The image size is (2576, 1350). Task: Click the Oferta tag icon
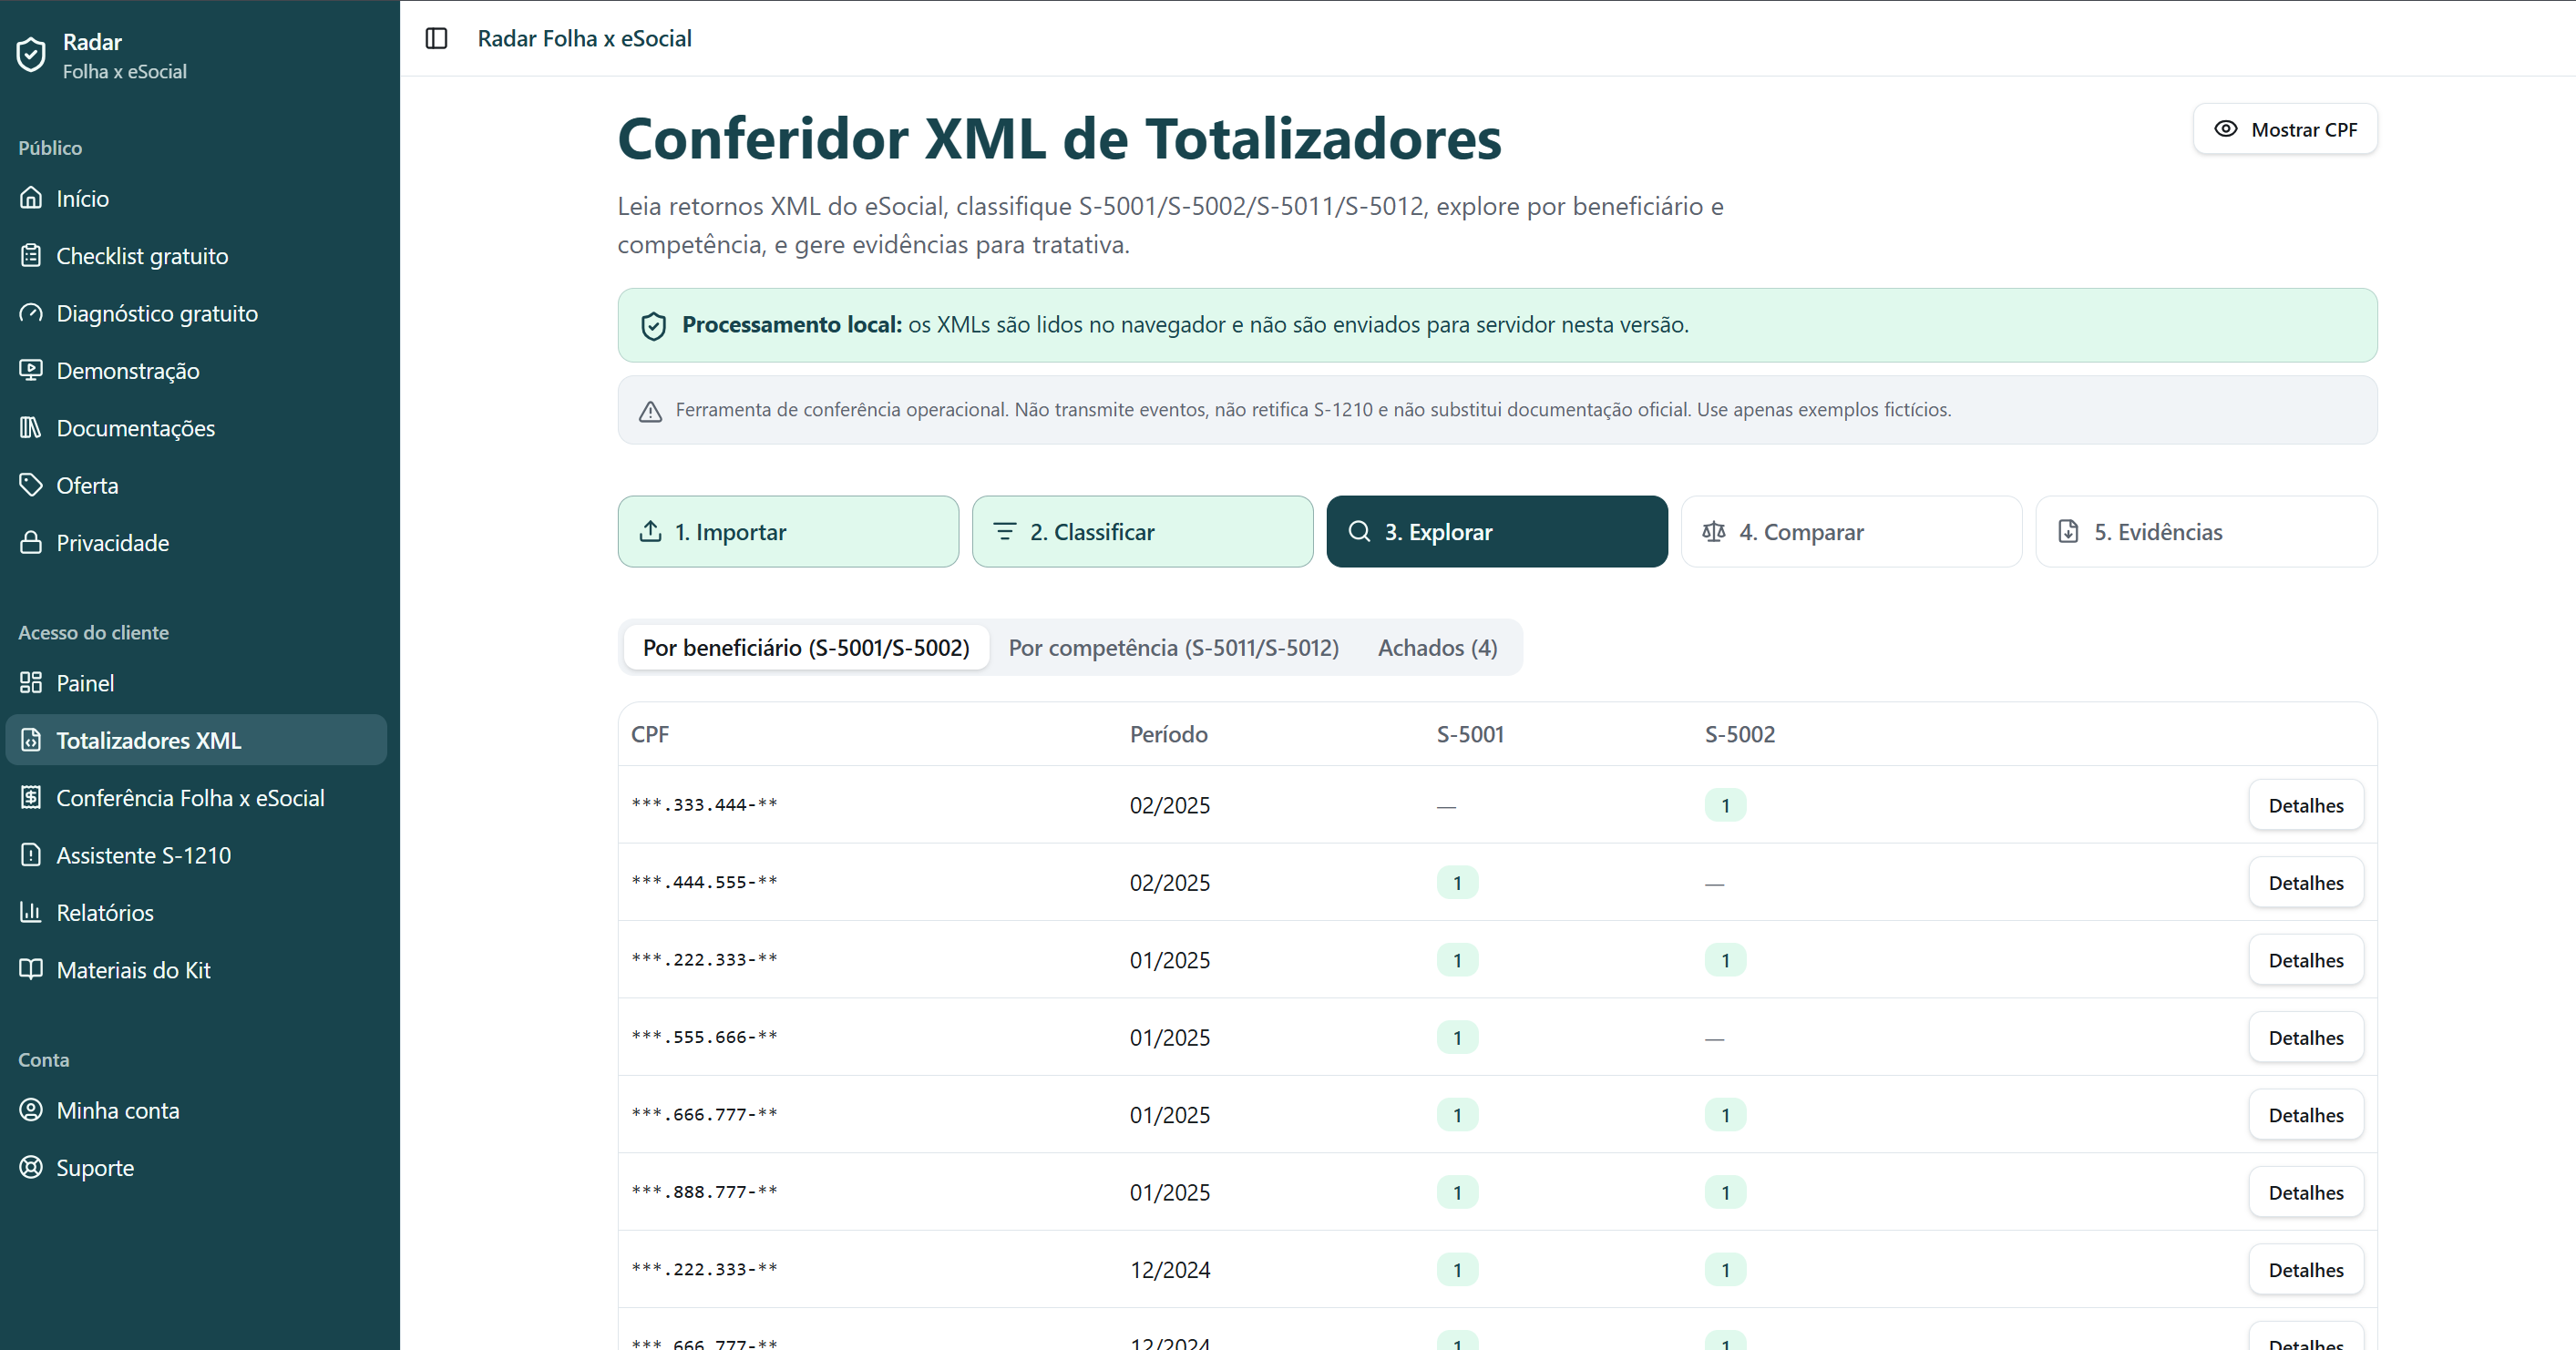click(31, 485)
